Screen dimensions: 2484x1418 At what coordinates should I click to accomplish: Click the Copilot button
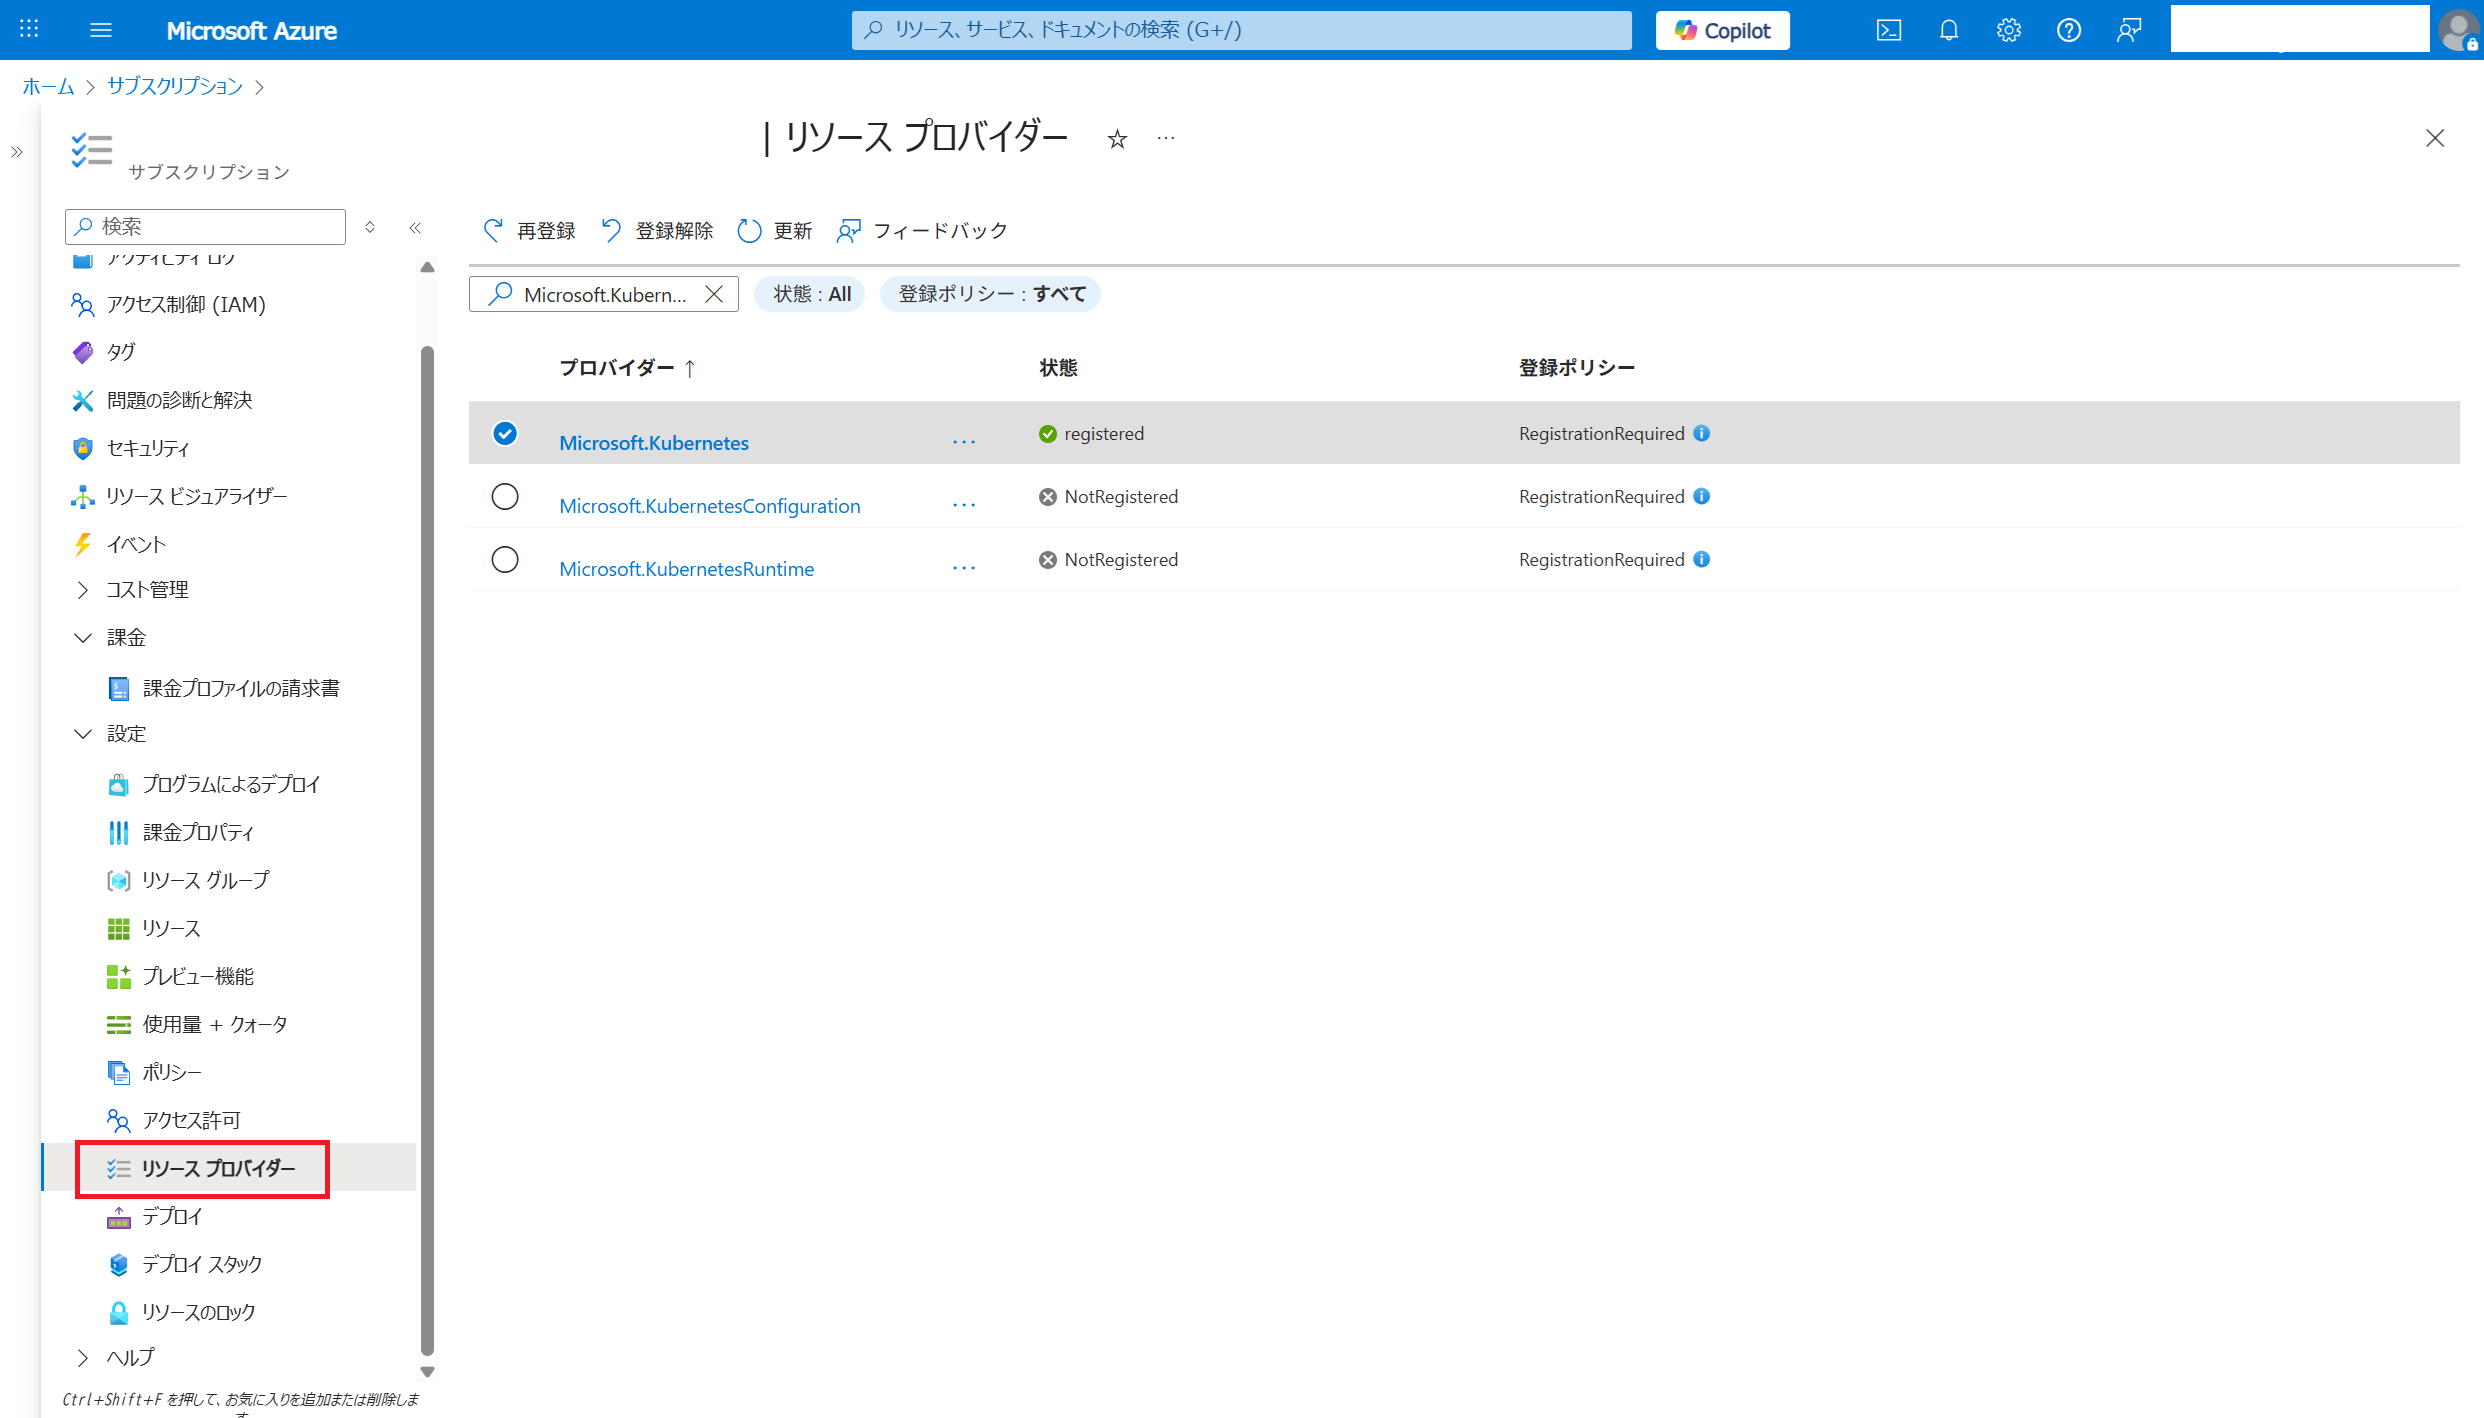tap(1723, 30)
